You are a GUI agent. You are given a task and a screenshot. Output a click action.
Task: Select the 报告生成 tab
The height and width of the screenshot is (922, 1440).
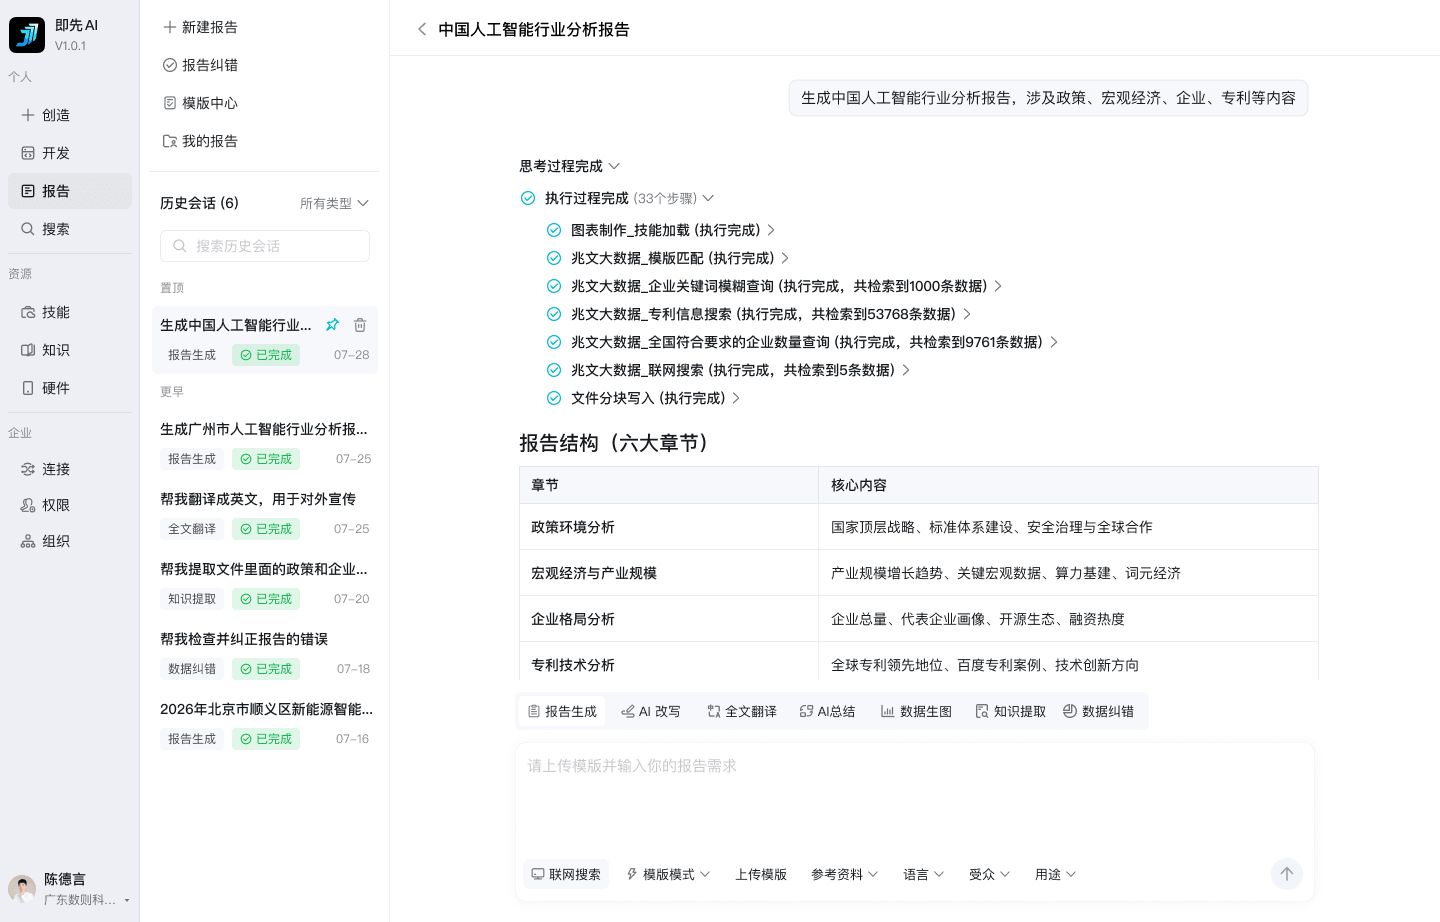coord(562,711)
